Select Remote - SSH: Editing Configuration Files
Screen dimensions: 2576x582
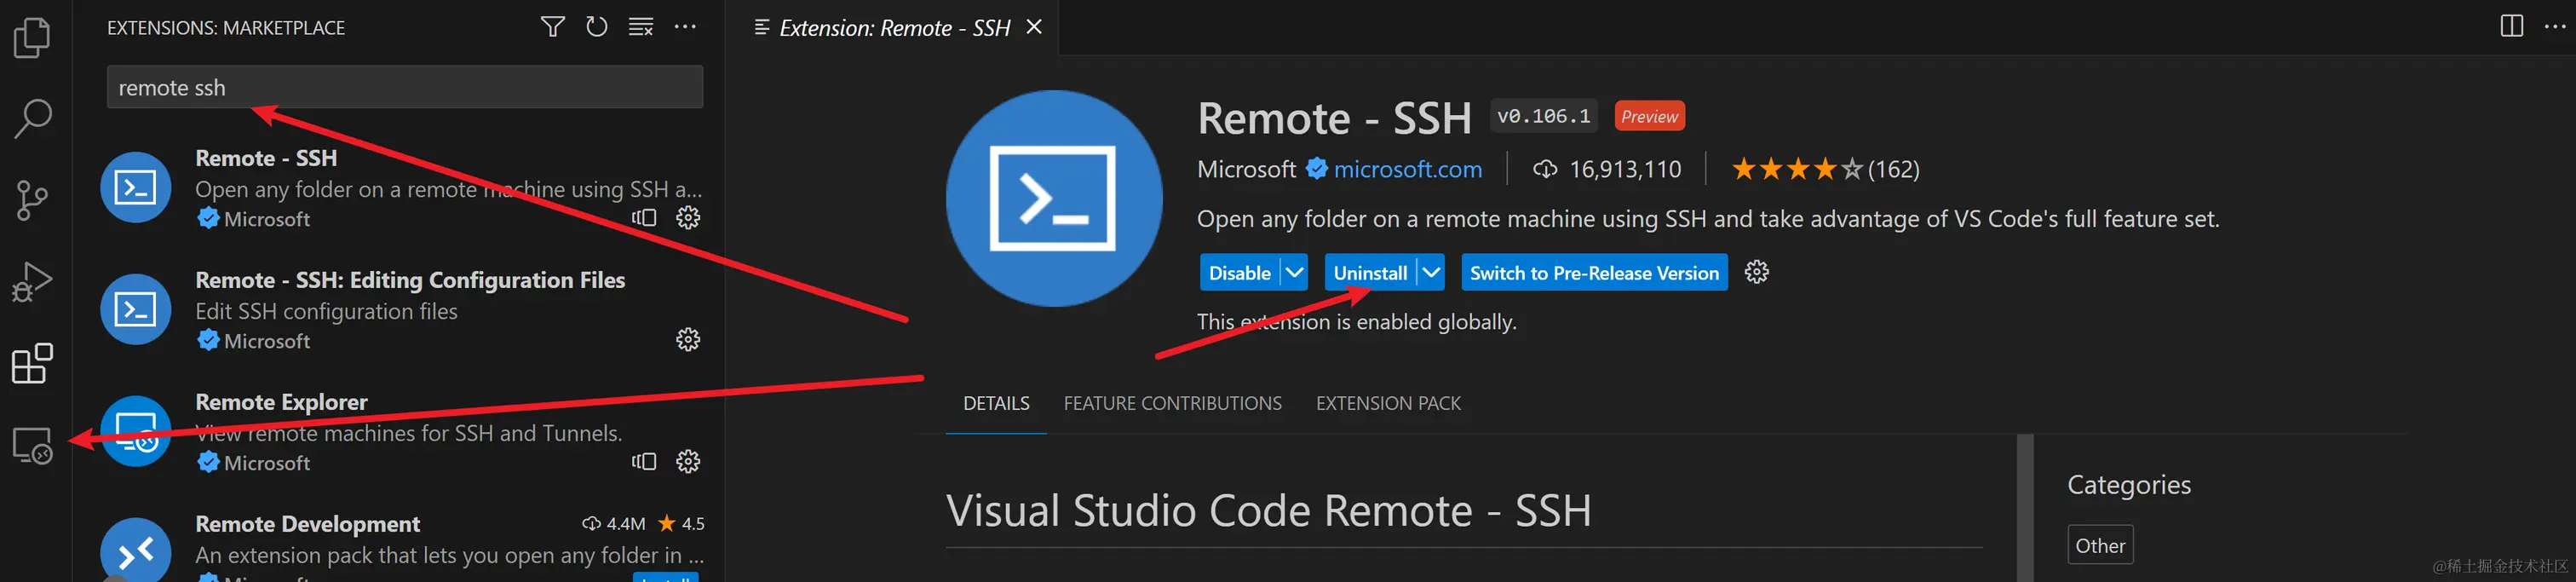(x=399, y=310)
